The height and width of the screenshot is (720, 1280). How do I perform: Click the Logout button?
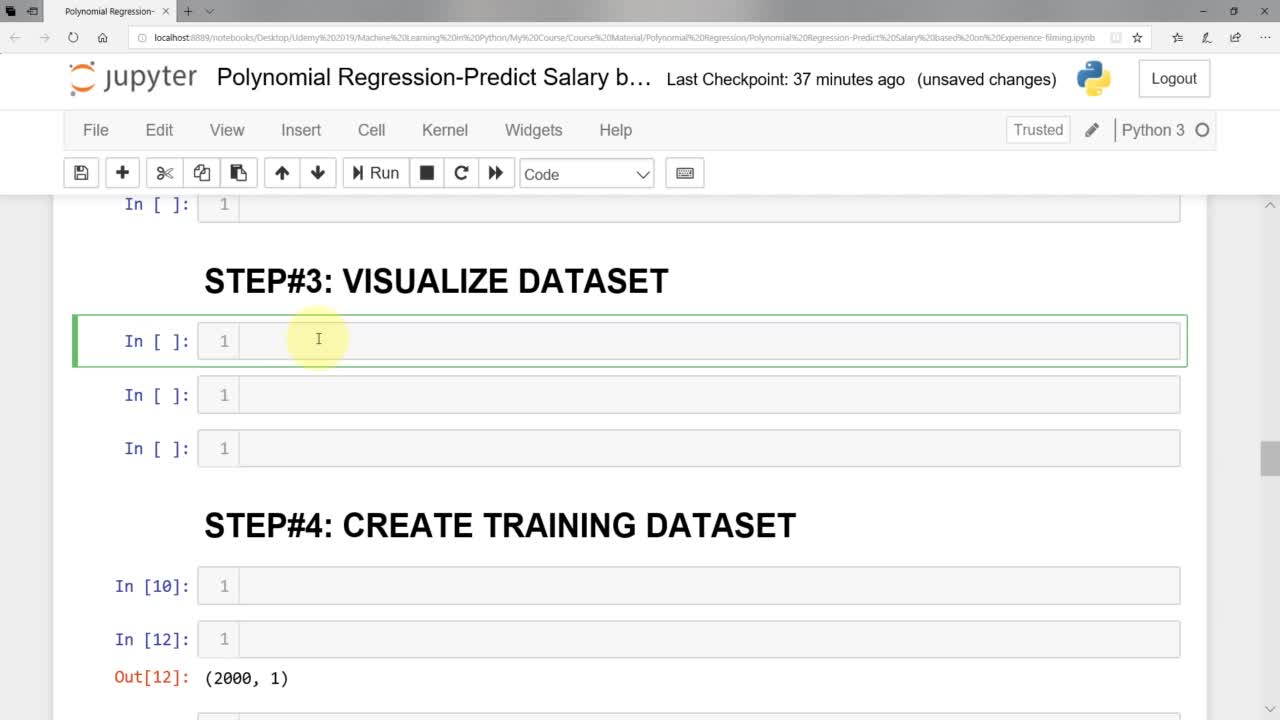tap(1174, 78)
